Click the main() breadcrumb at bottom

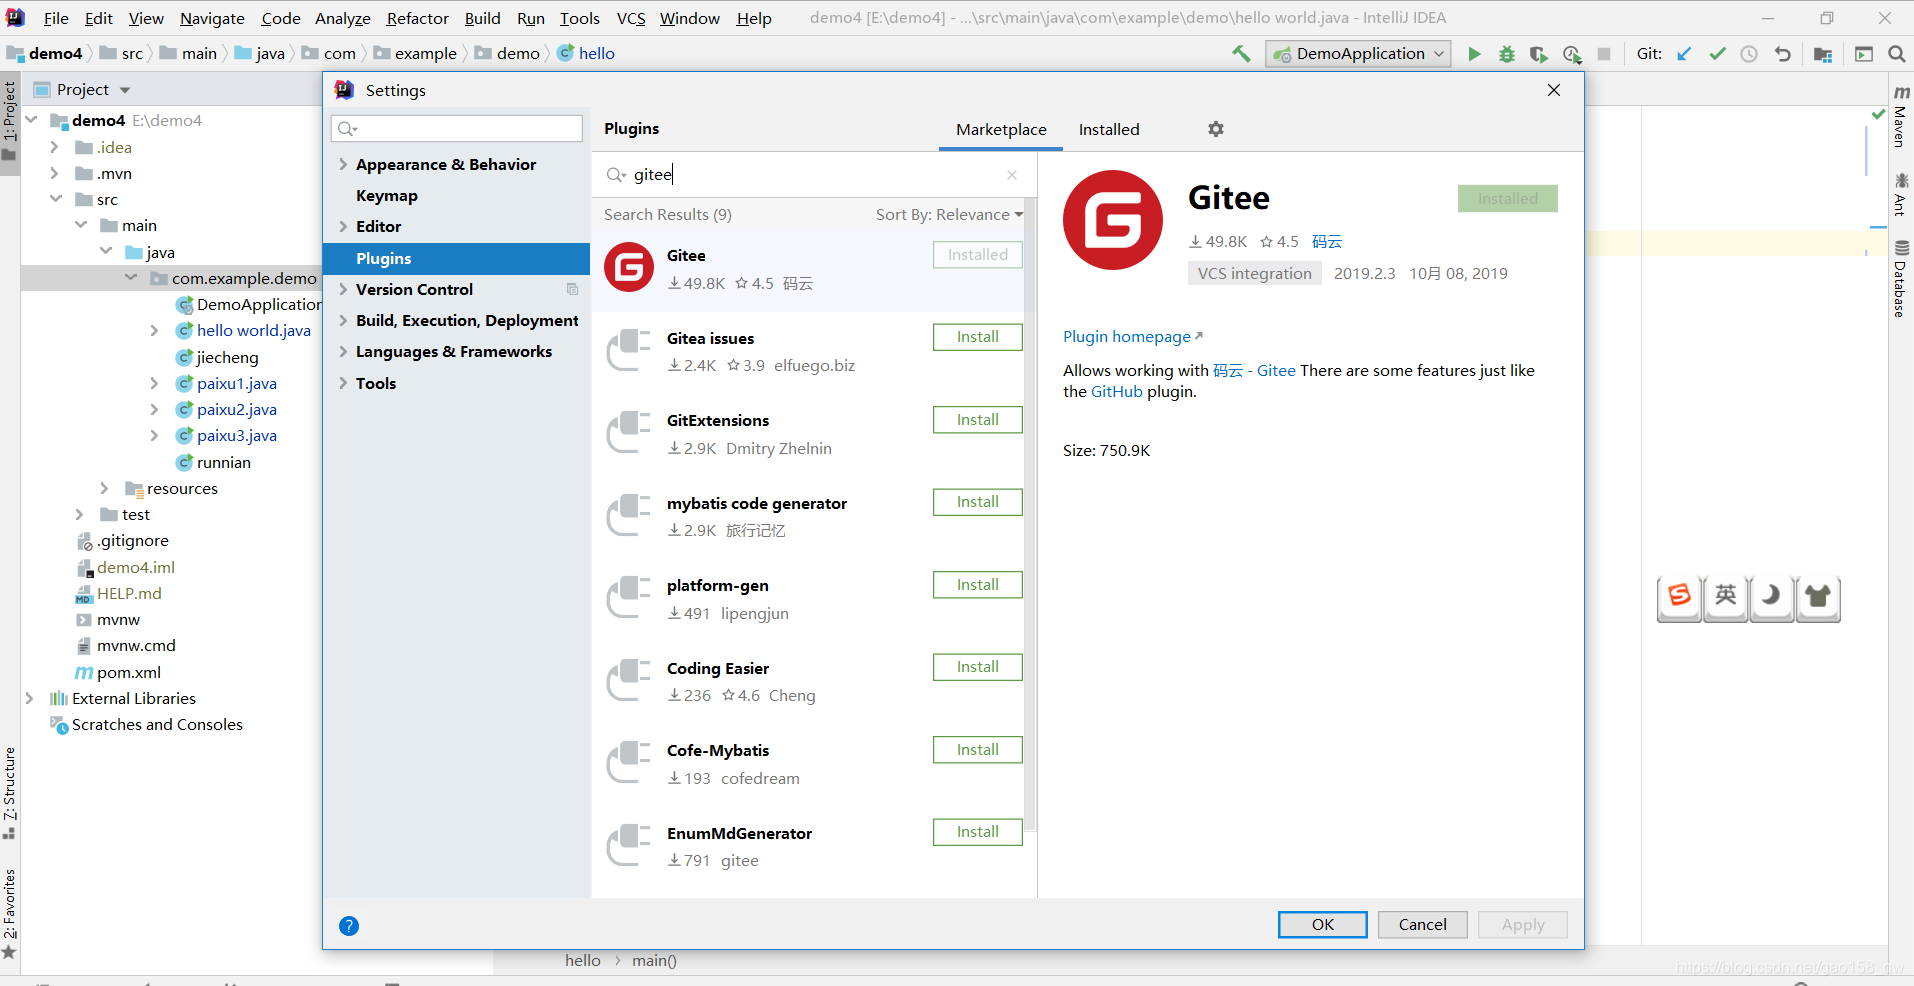(654, 961)
